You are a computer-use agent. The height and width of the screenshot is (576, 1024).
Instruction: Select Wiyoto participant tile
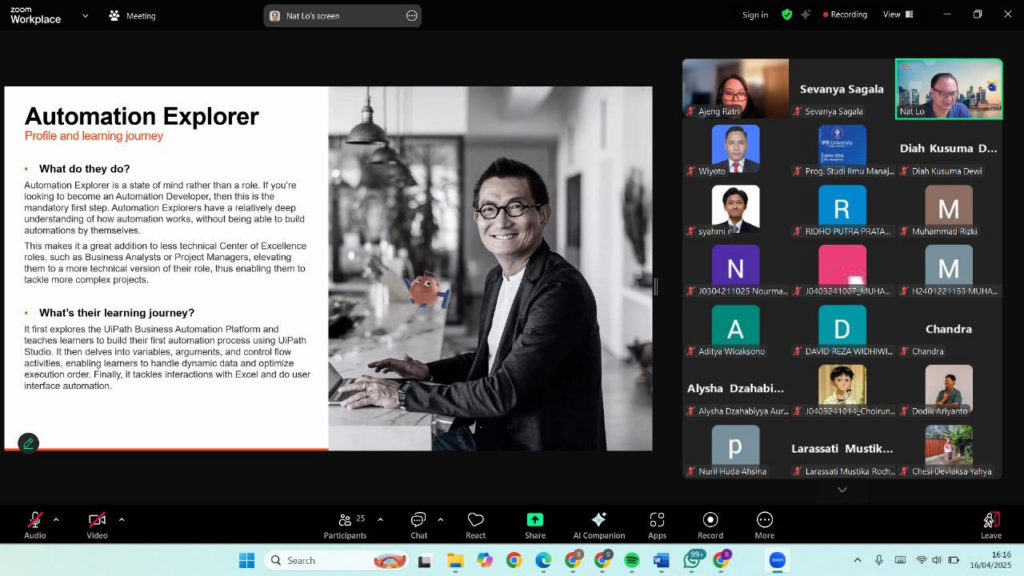pos(735,149)
